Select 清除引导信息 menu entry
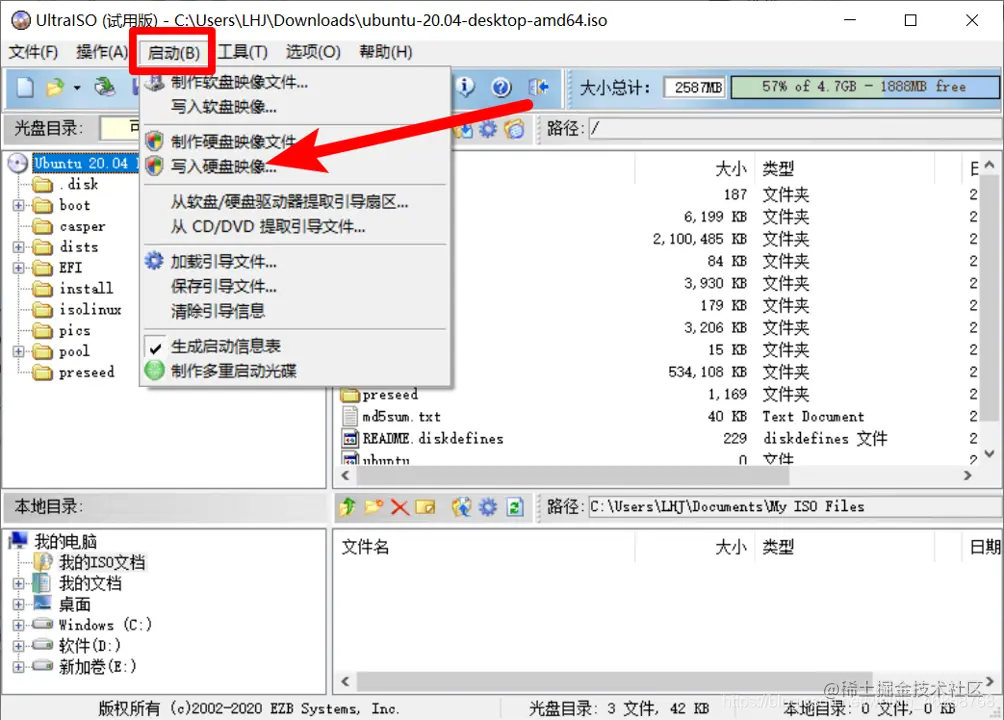1004x720 pixels. coord(218,311)
